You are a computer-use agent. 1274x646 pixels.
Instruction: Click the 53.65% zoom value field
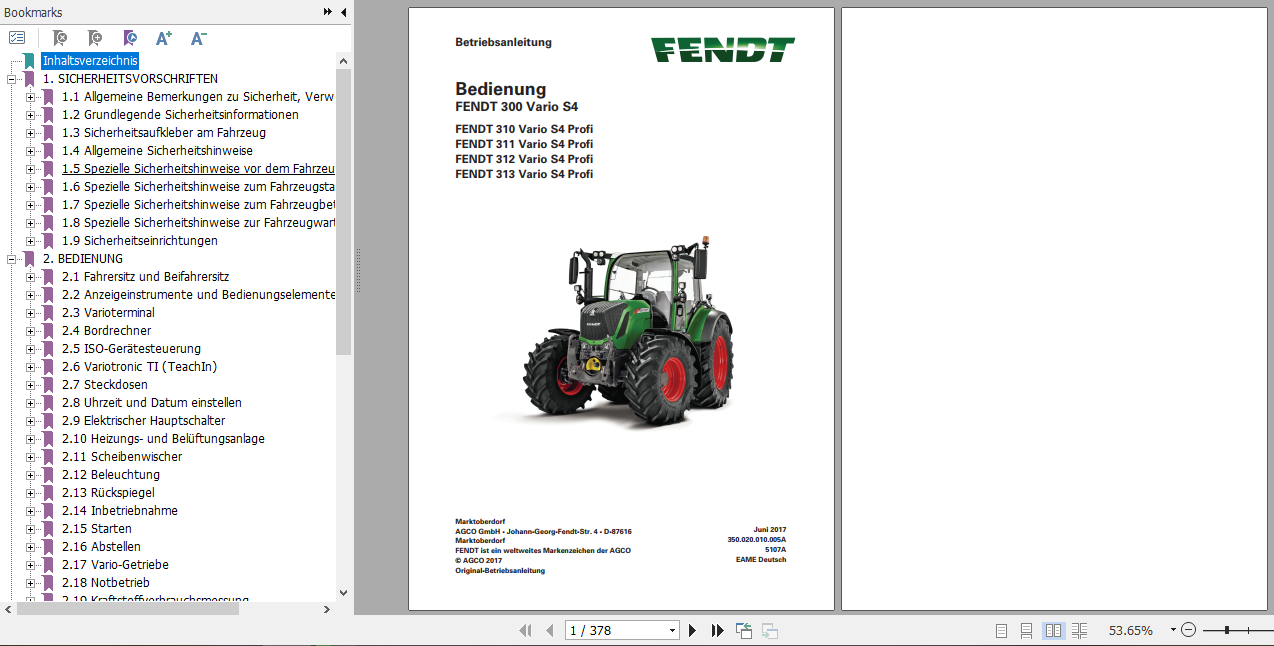pos(1131,630)
